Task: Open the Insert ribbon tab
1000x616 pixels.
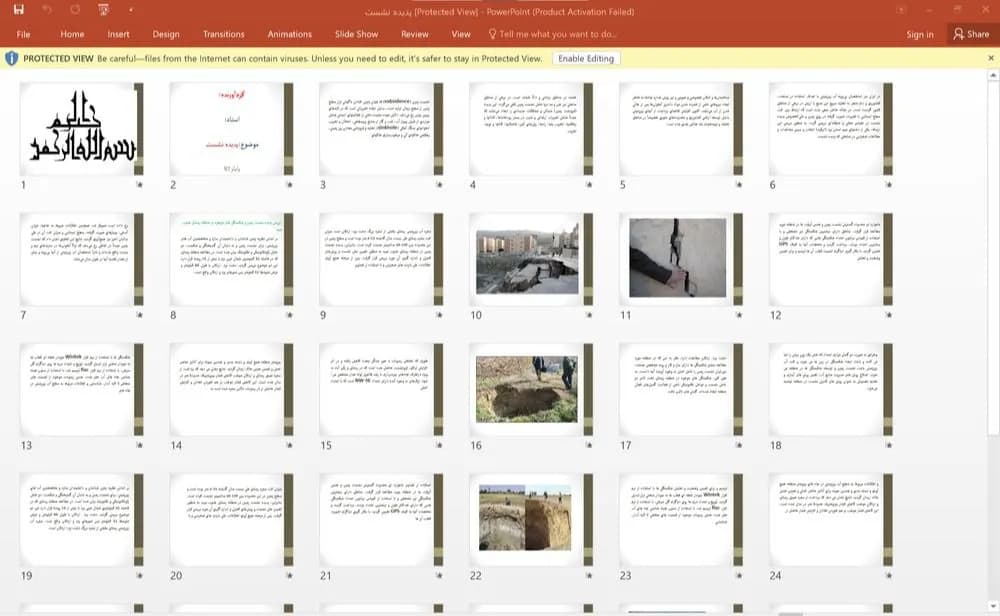Action: pos(119,34)
